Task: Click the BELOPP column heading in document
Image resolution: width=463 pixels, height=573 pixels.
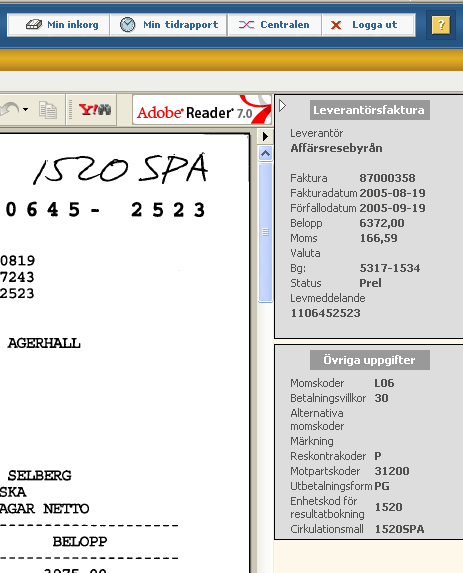Action: (x=80, y=542)
